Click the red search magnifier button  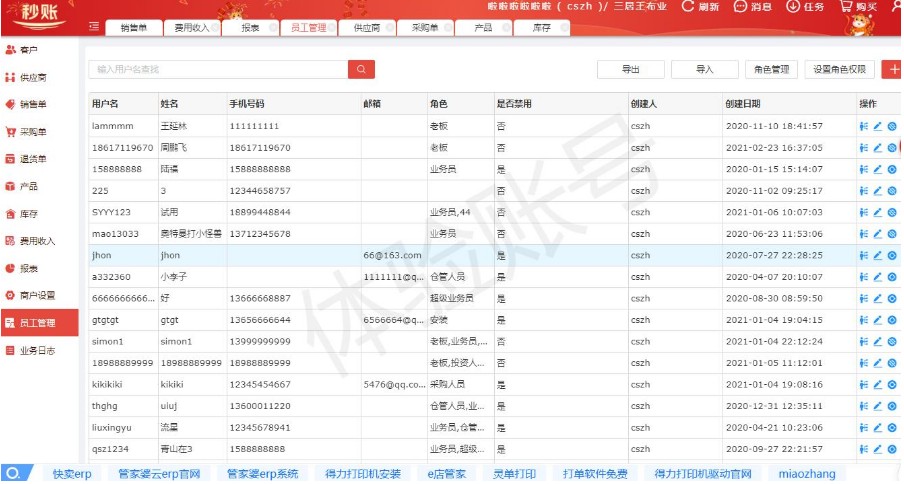361,69
